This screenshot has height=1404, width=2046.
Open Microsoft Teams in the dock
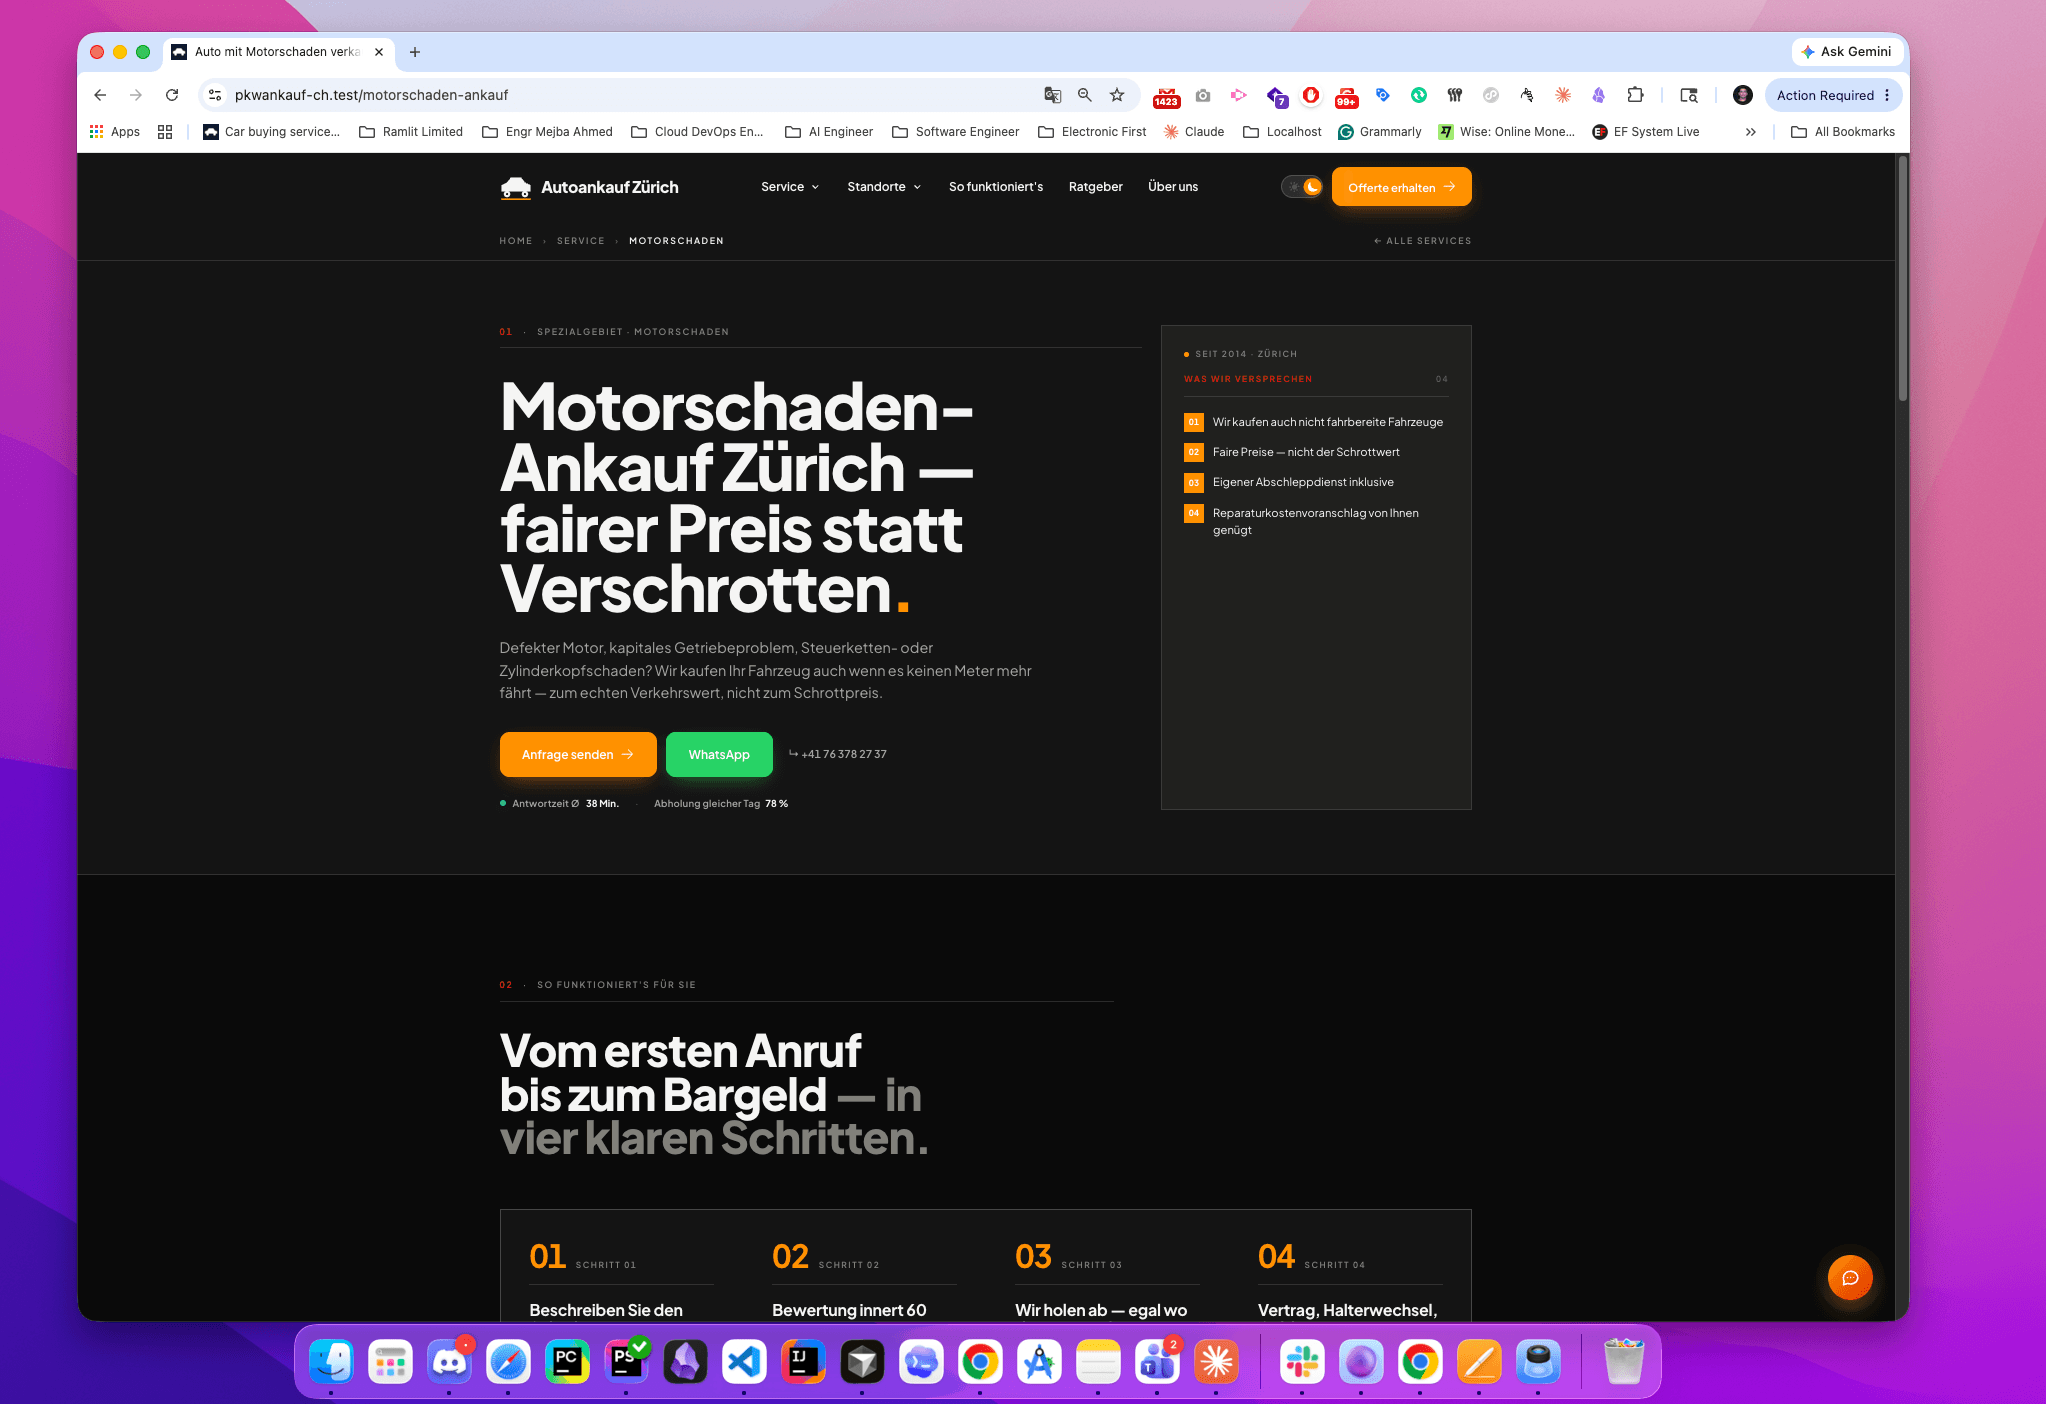(1157, 1361)
